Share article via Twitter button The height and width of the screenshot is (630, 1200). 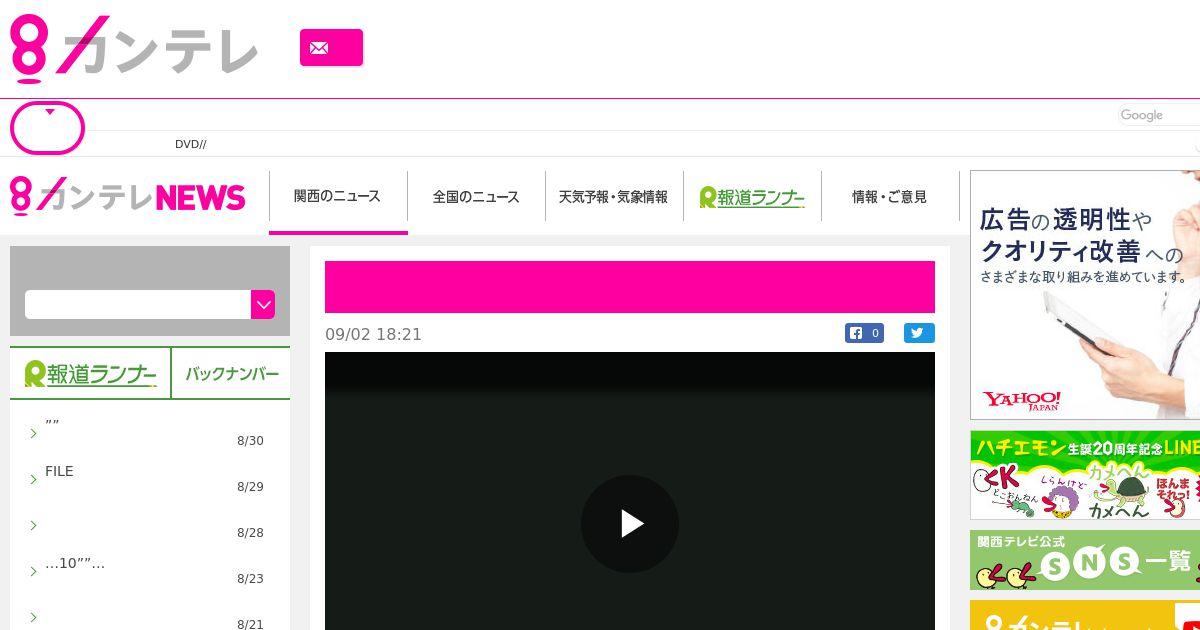tap(919, 333)
